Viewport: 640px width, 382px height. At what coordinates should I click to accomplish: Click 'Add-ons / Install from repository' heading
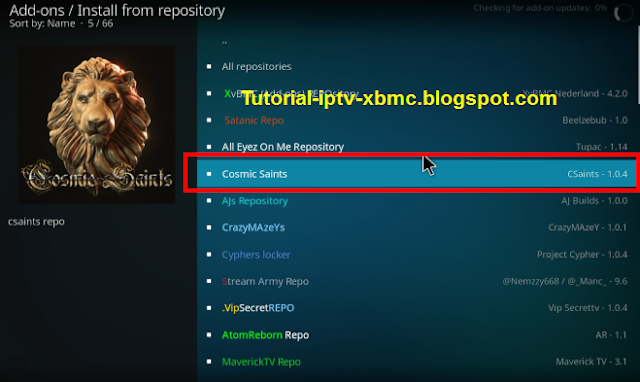(117, 10)
